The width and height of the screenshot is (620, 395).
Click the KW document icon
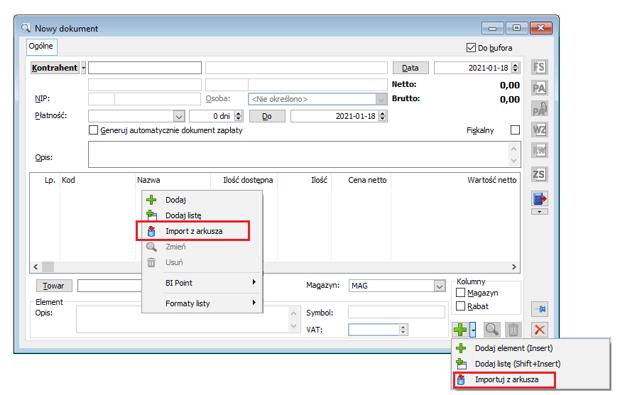point(539,150)
